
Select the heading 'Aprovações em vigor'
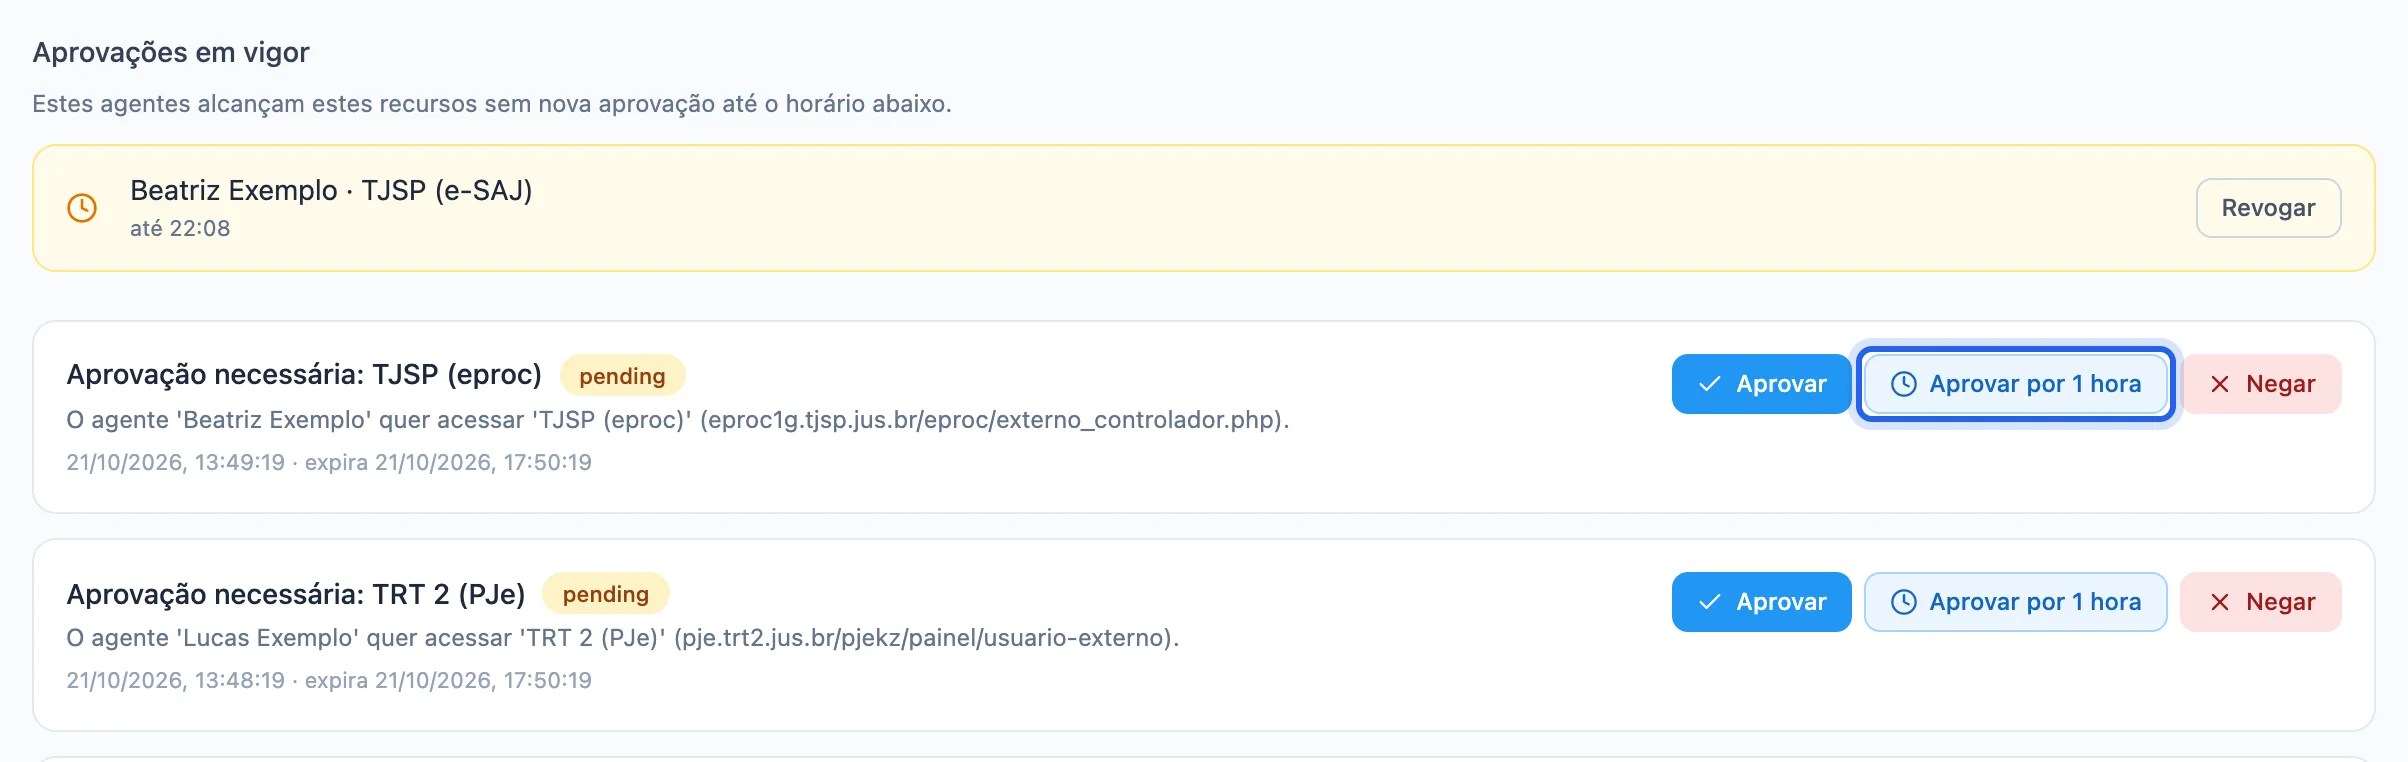[x=171, y=52]
